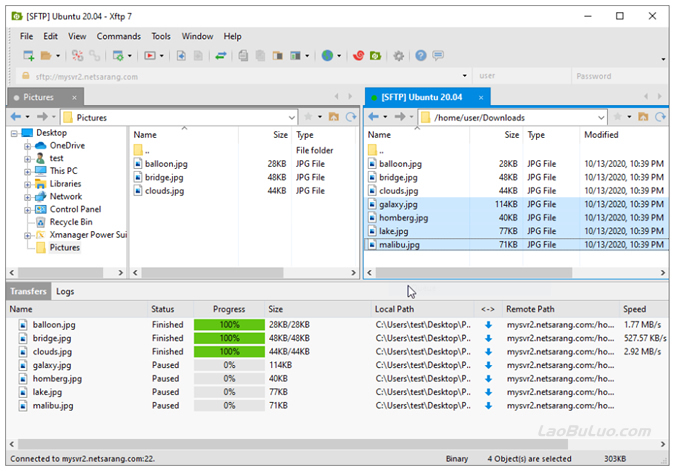Image resolution: width=674 pixels, height=471 pixels.
Task: Switch to the Logs tab
Action: click(65, 292)
